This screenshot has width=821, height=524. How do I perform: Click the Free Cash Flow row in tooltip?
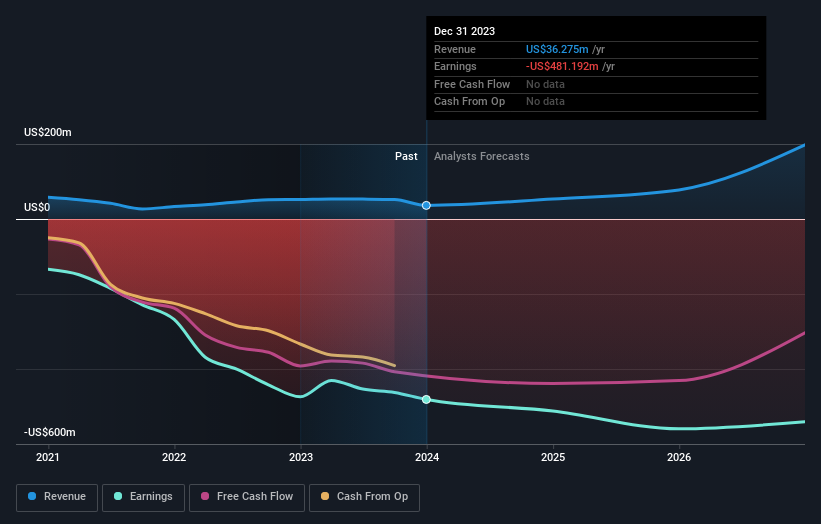(596, 84)
